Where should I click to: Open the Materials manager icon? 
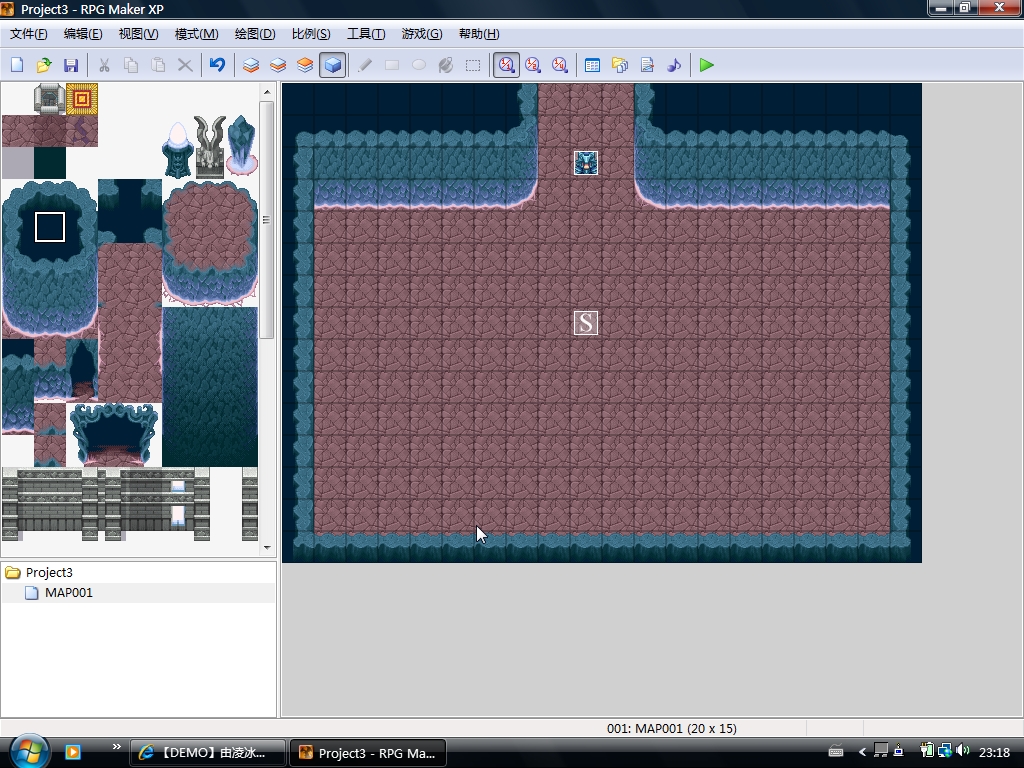point(620,65)
